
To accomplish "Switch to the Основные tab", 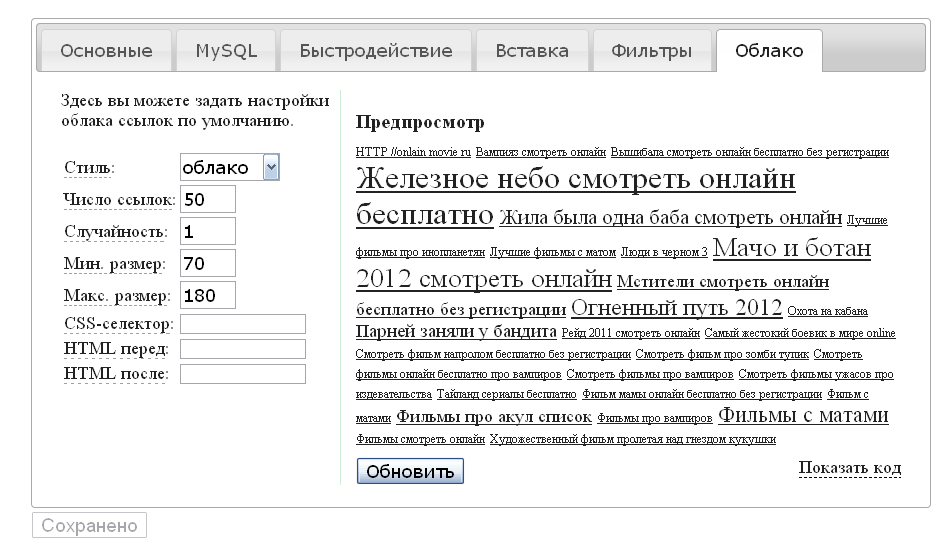I will (x=106, y=51).
